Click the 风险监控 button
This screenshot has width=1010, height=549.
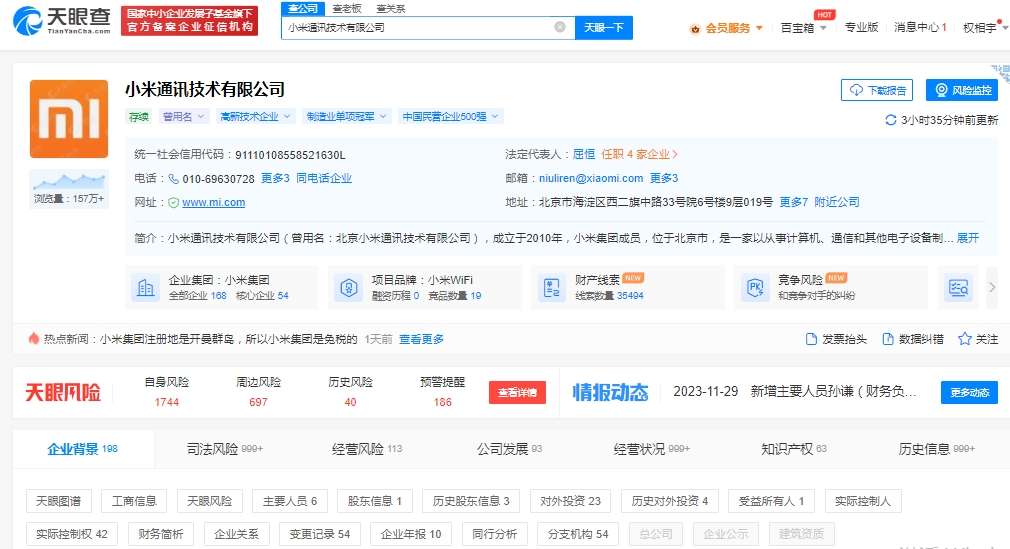[x=962, y=90]
